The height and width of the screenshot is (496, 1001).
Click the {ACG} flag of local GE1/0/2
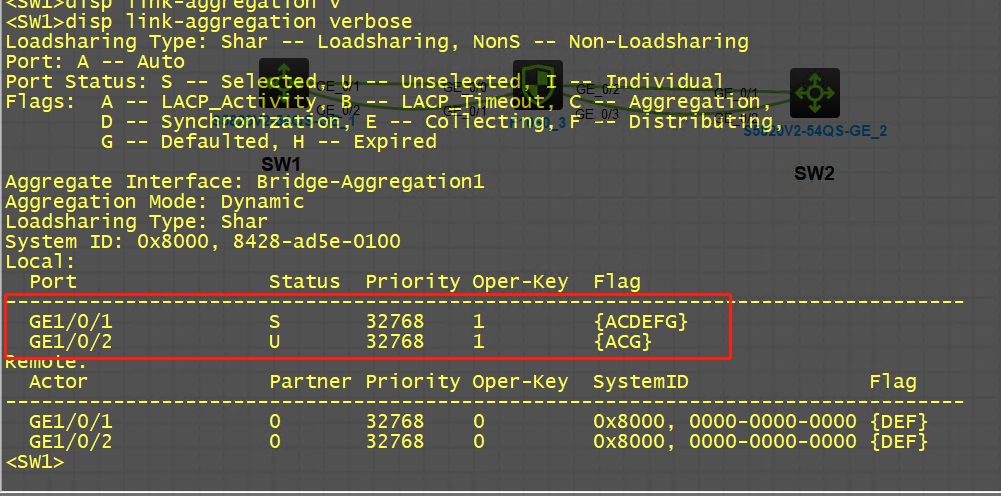(622, 342)
